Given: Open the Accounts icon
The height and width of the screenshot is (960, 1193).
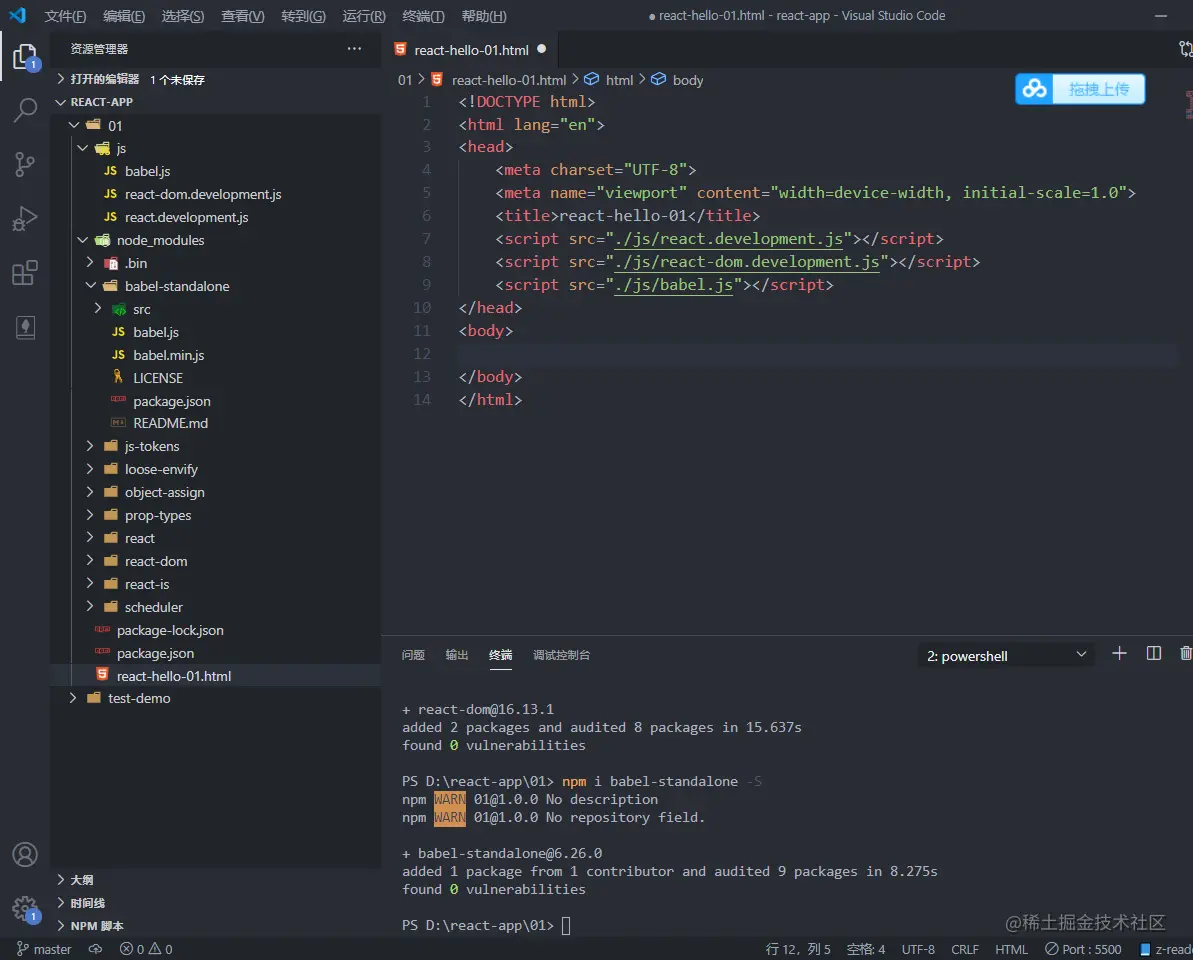Looking at the screenshot, I should pos(25,854).
